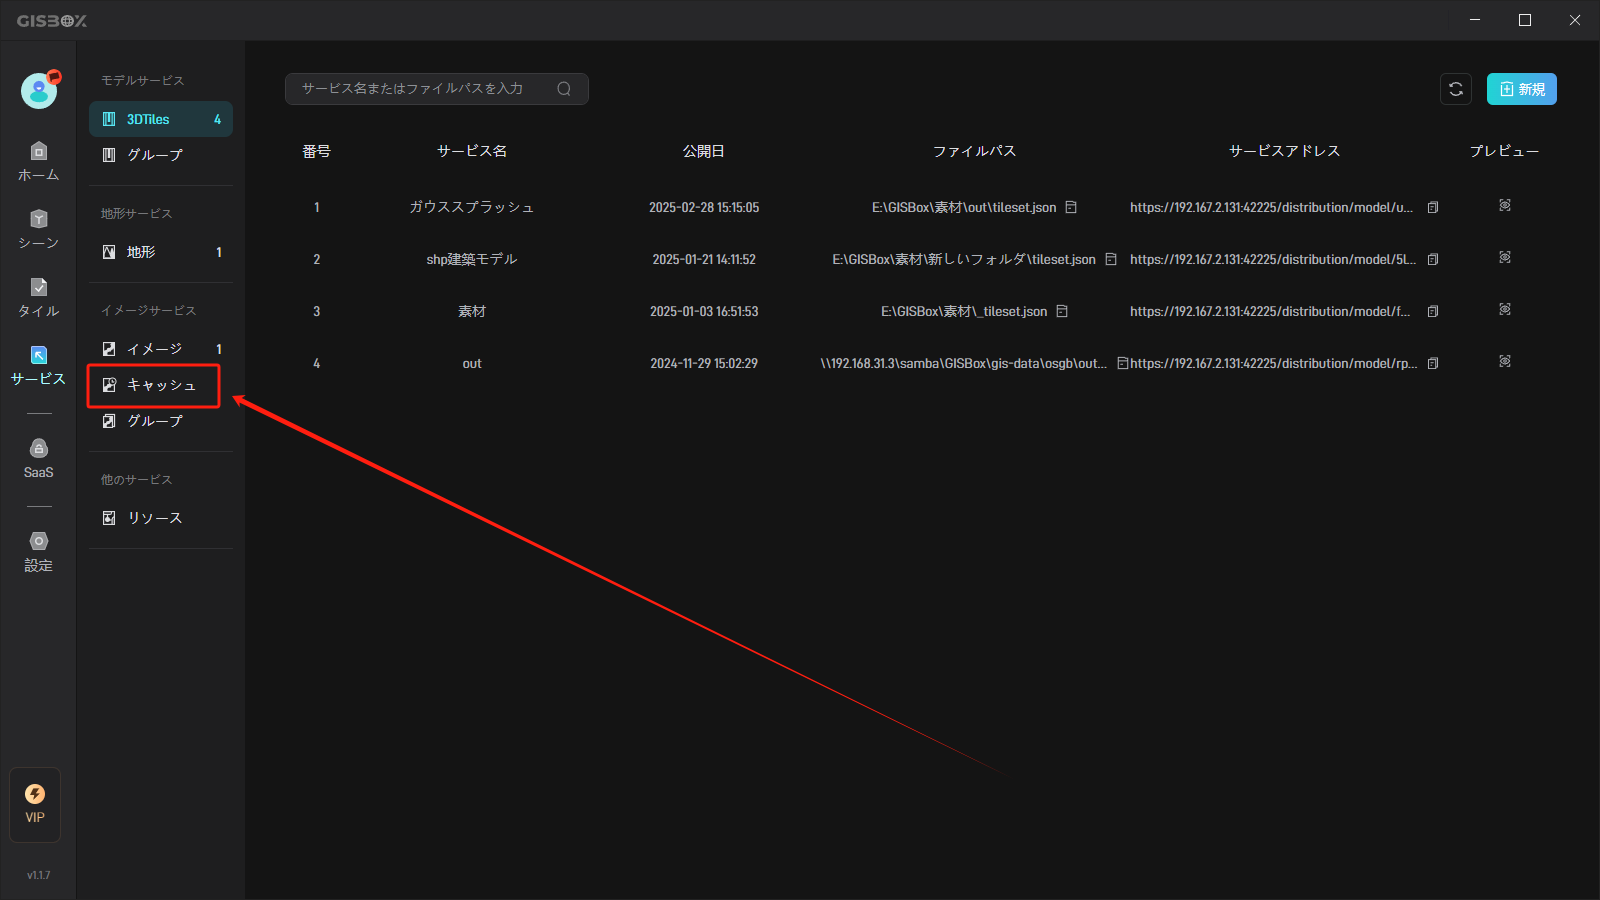This screenshot has height=900, width=1600.
Task: Copy service address of ガウススプラッシュ
Action: coord(1433,207)
